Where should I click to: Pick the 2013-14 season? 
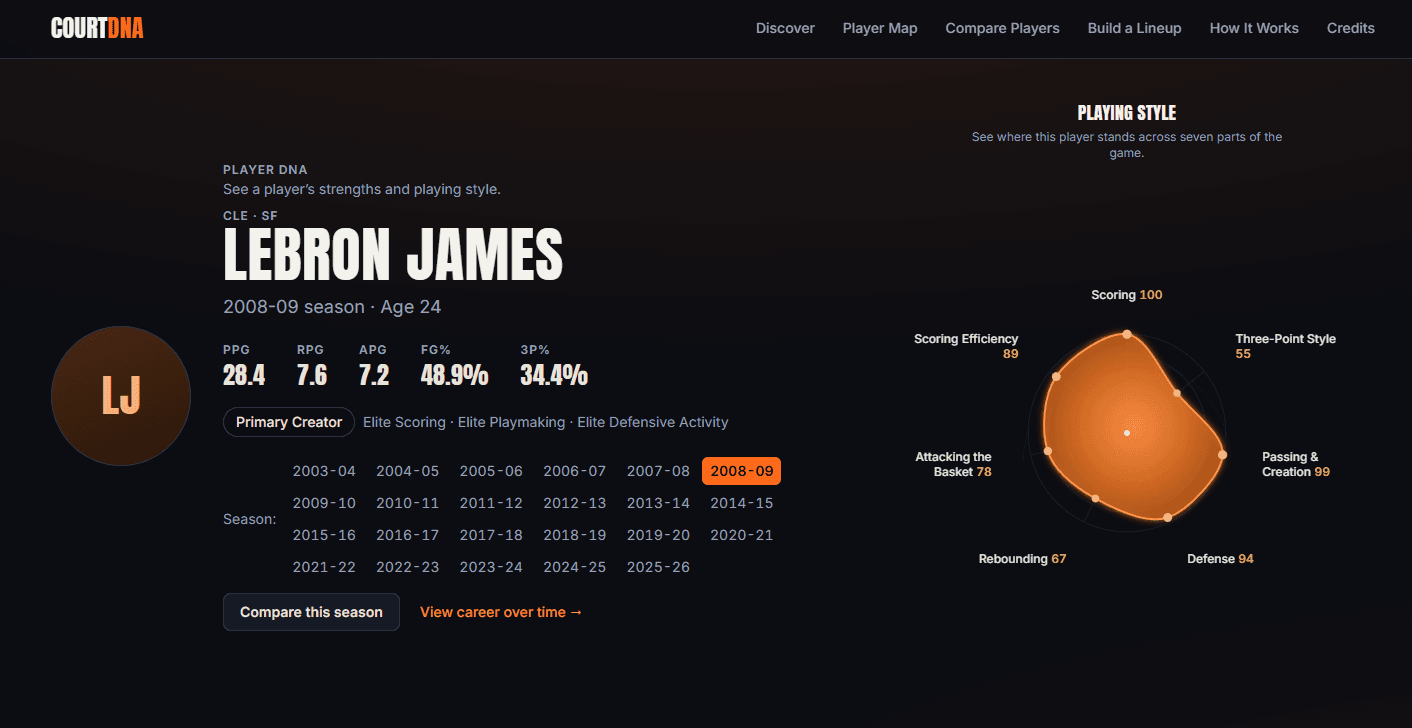click(x=658, y=503)
